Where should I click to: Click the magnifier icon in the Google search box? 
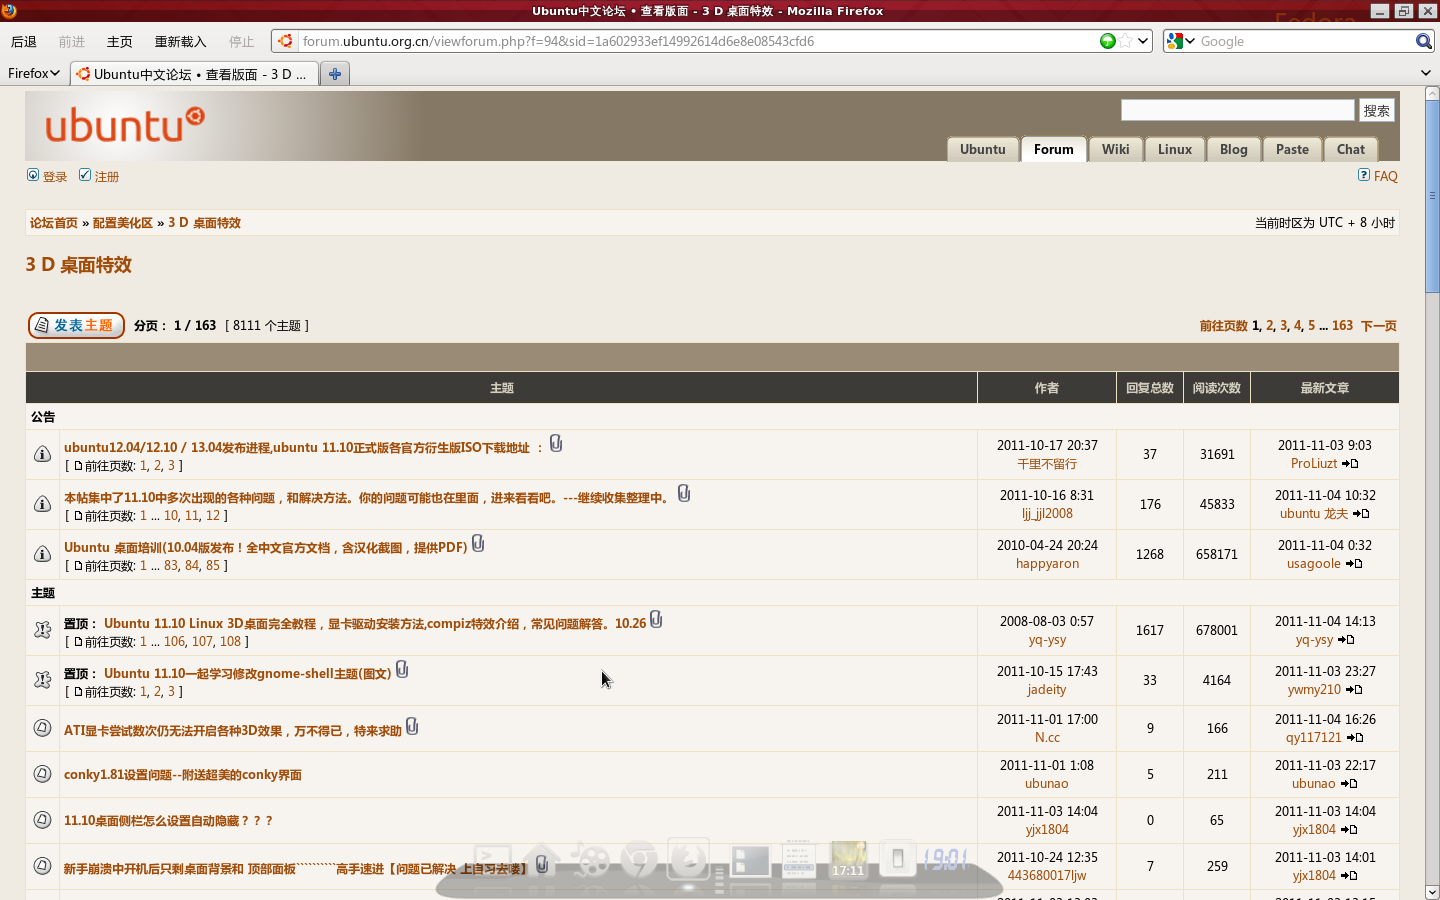(1424, 41)
